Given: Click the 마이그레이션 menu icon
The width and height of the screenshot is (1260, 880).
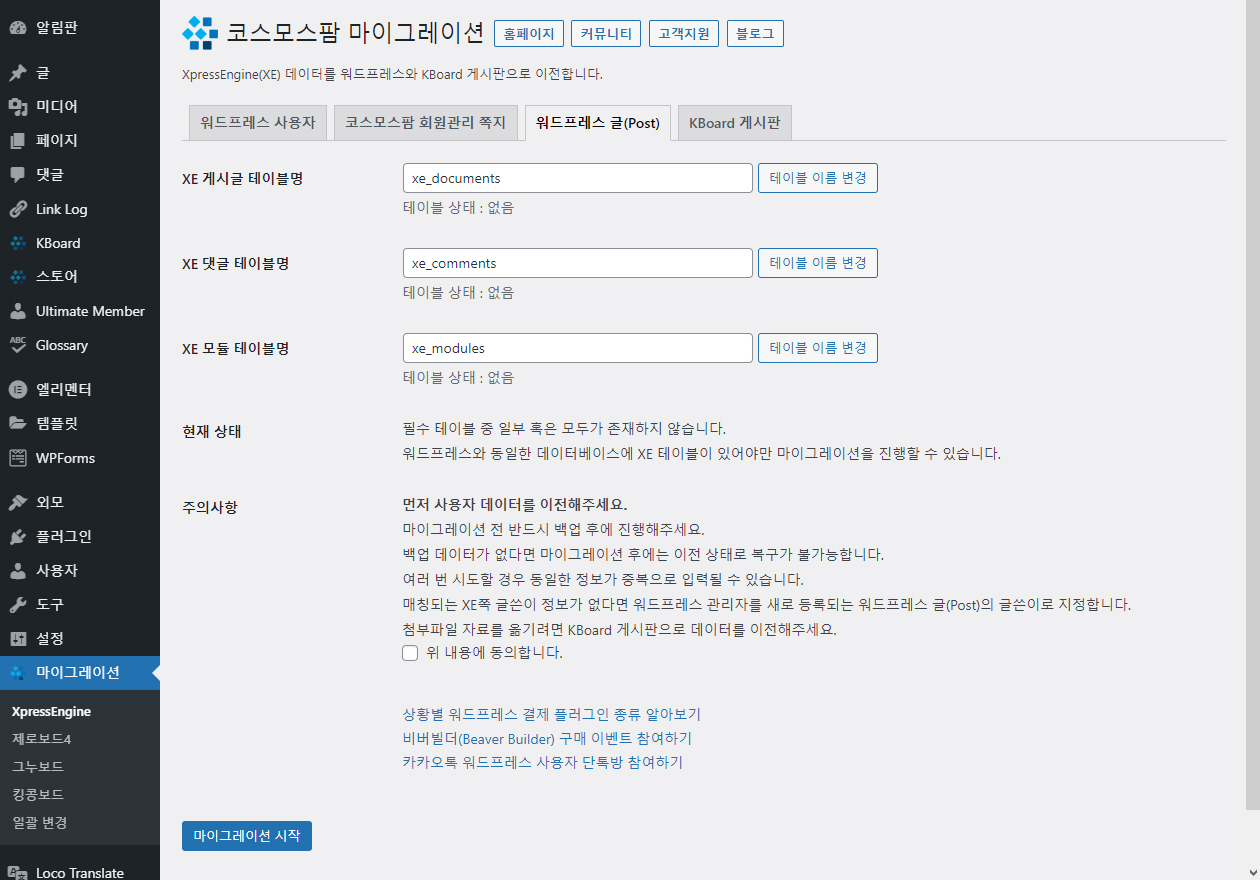Looking at the screenshot, I should point(18,672).
